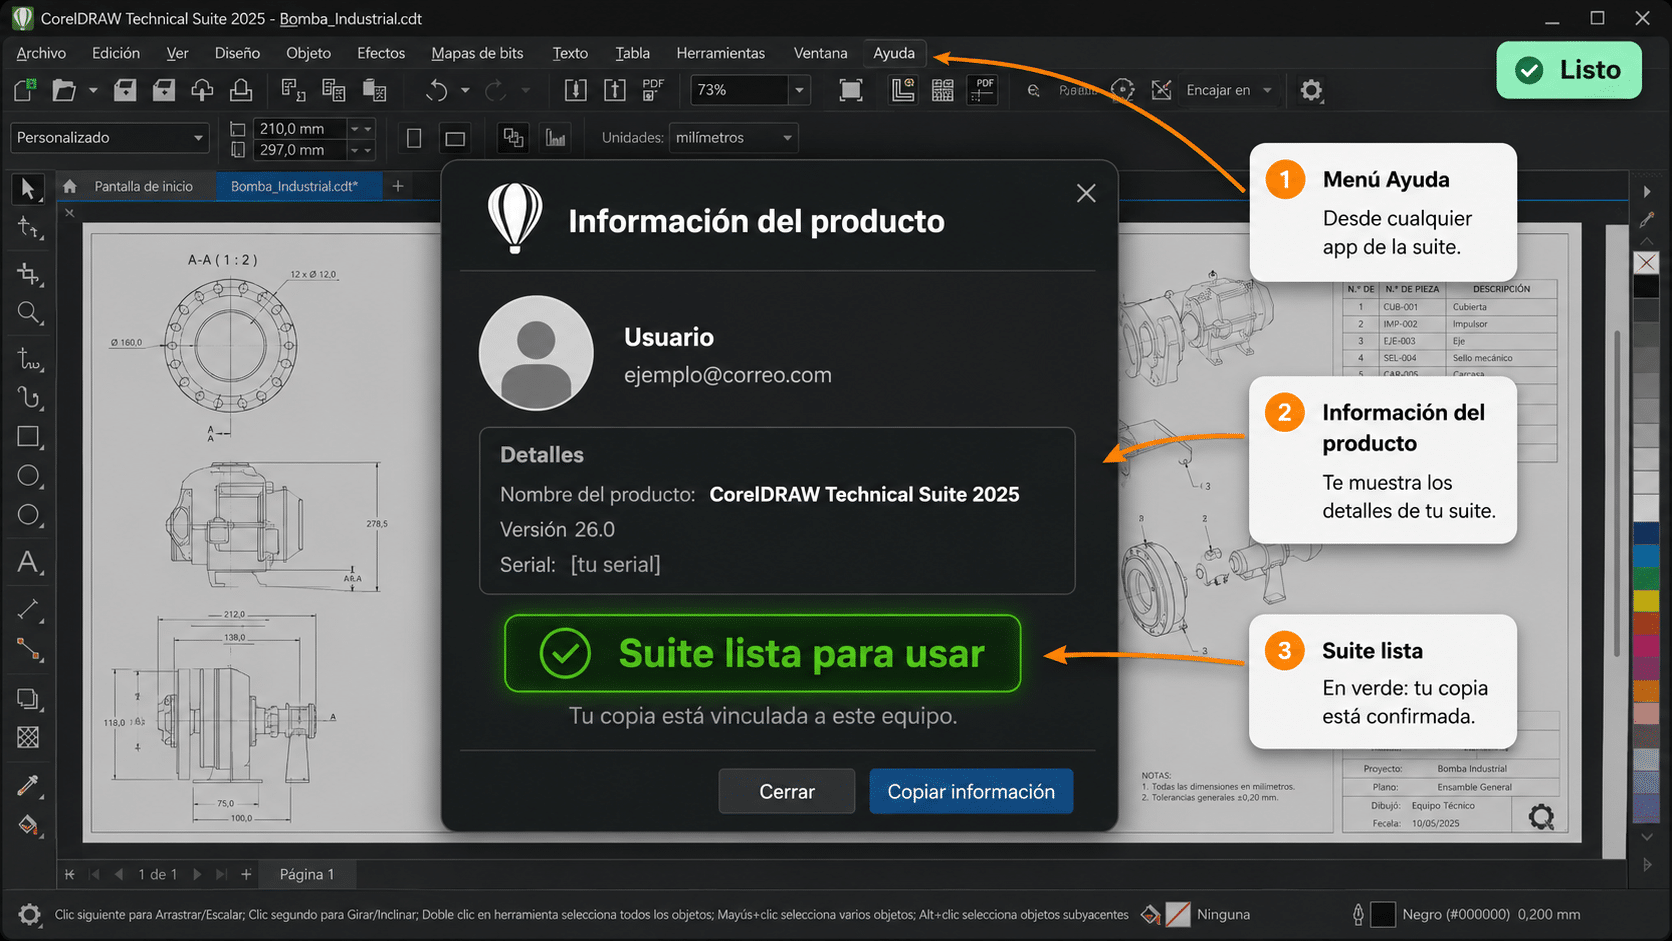Select the Pick tool in toolbox

tap(28, 188)
